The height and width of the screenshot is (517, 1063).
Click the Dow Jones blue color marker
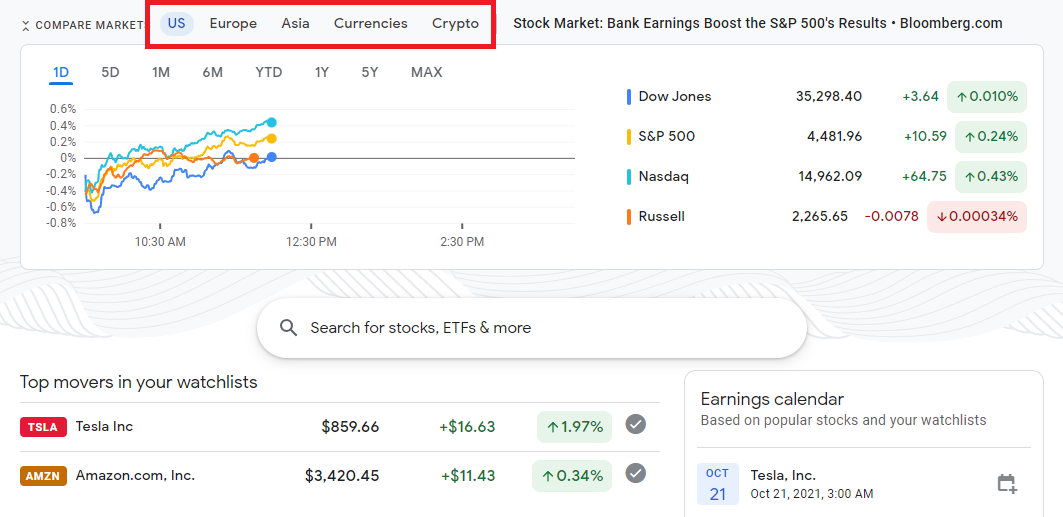[x=630, y=97]
